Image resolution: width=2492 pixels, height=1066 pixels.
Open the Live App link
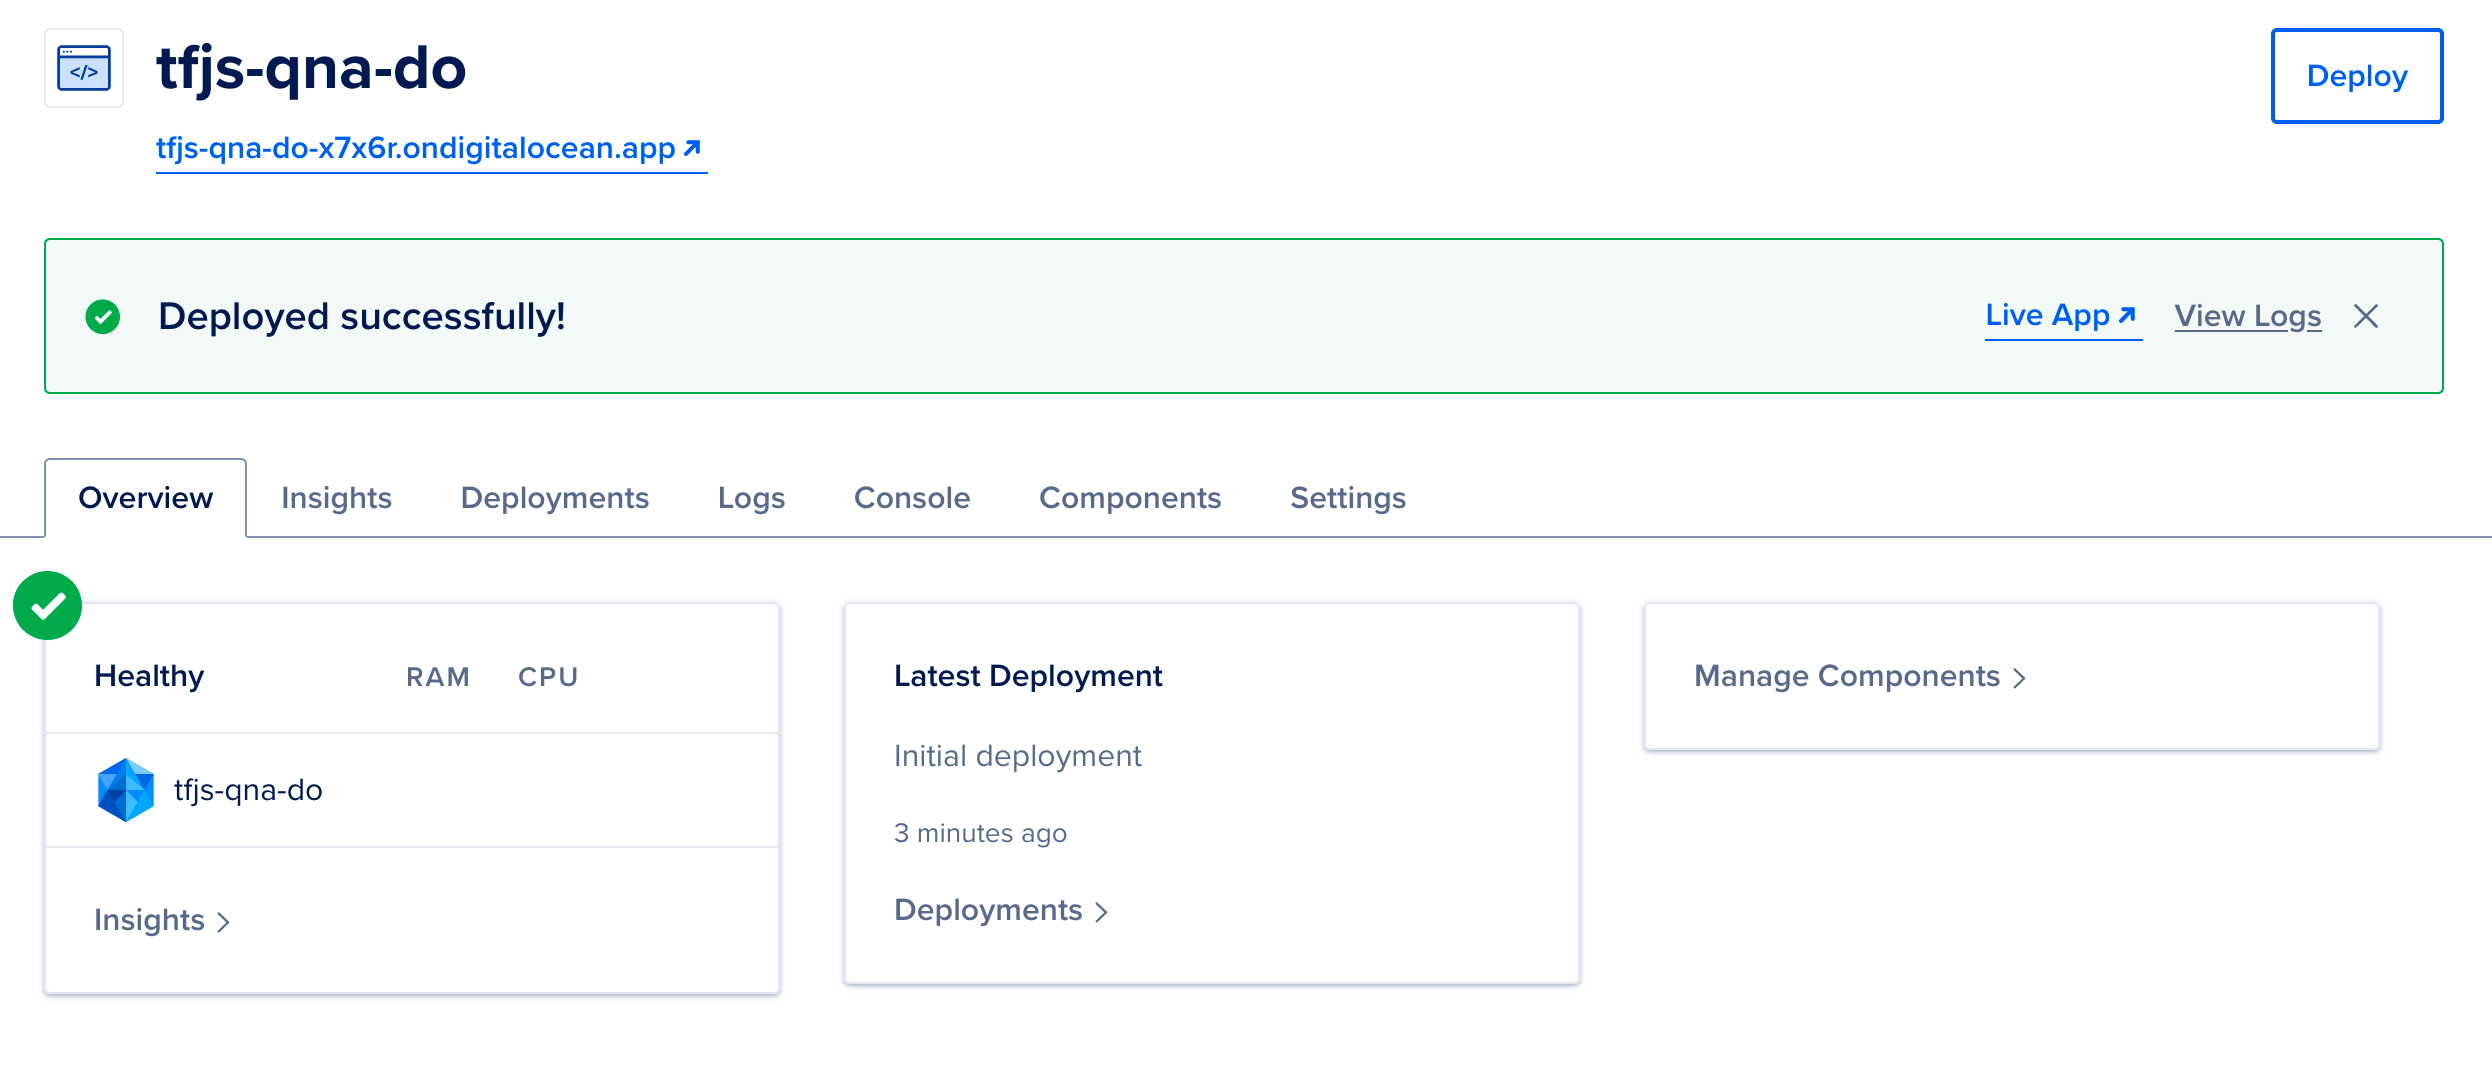pyautogui.click(x=2063, y=316)
